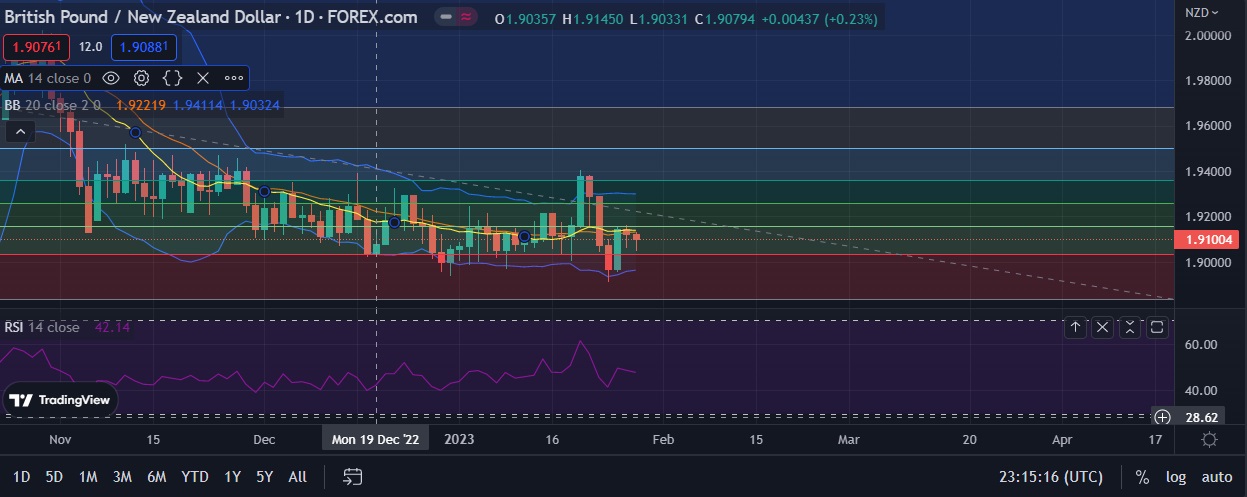
Task: Click the Go to date calendar icon
Action: click(x=351, y=477)
